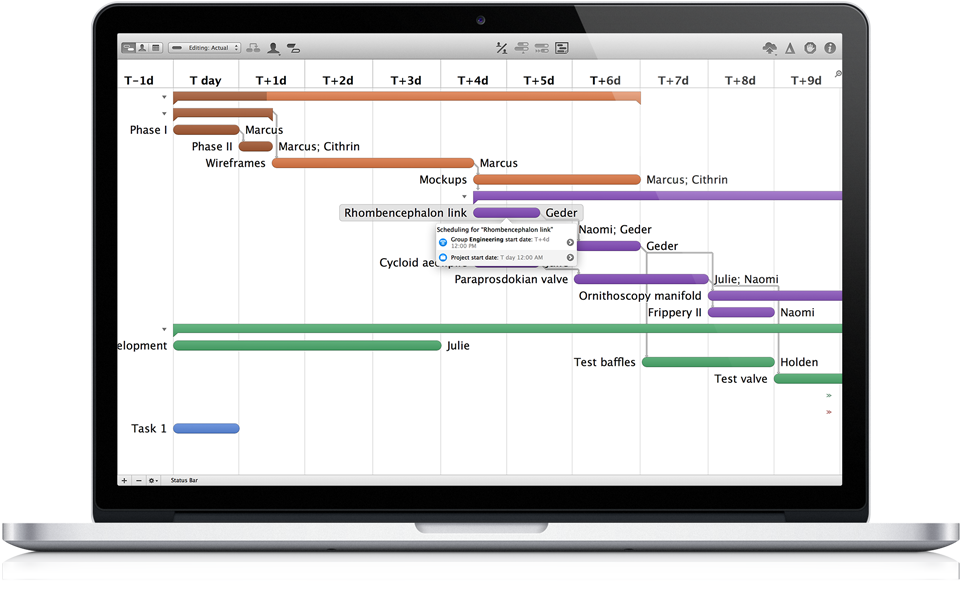Click the add task/milestone toolbar icon
This screenshot has height=590, width=960.
coord(294,48)
